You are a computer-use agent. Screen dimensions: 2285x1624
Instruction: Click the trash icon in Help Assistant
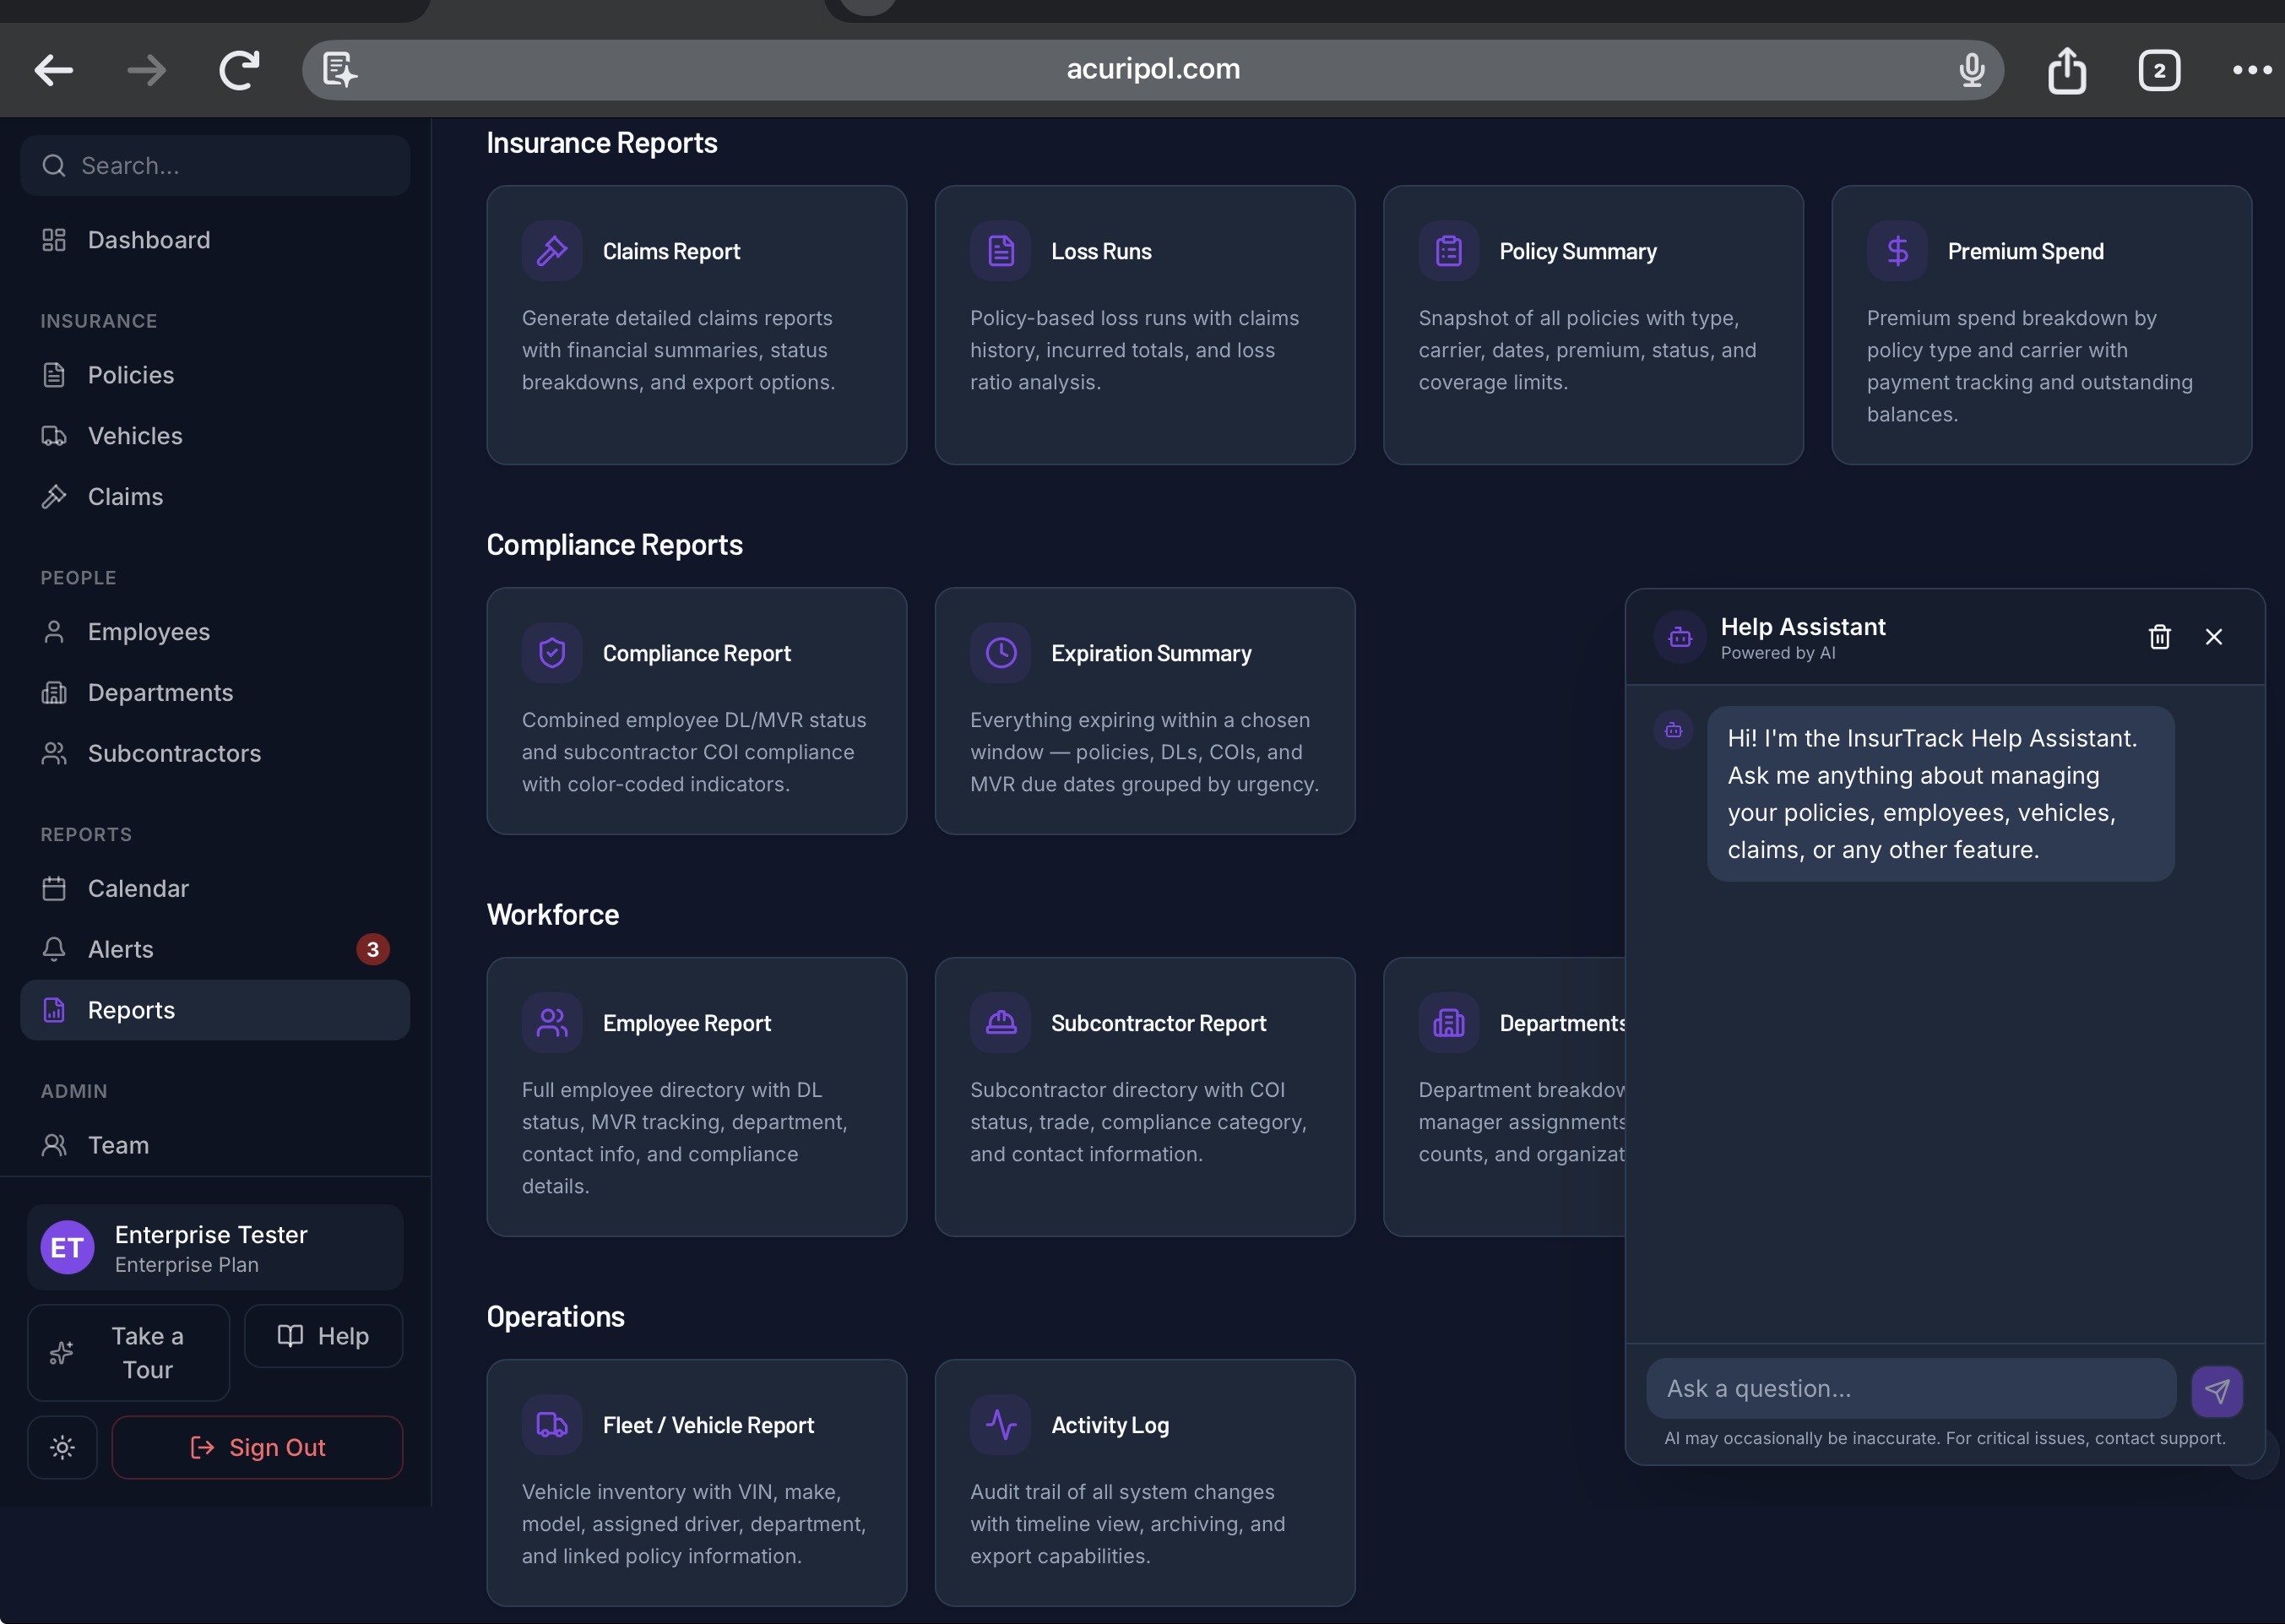2159,637
